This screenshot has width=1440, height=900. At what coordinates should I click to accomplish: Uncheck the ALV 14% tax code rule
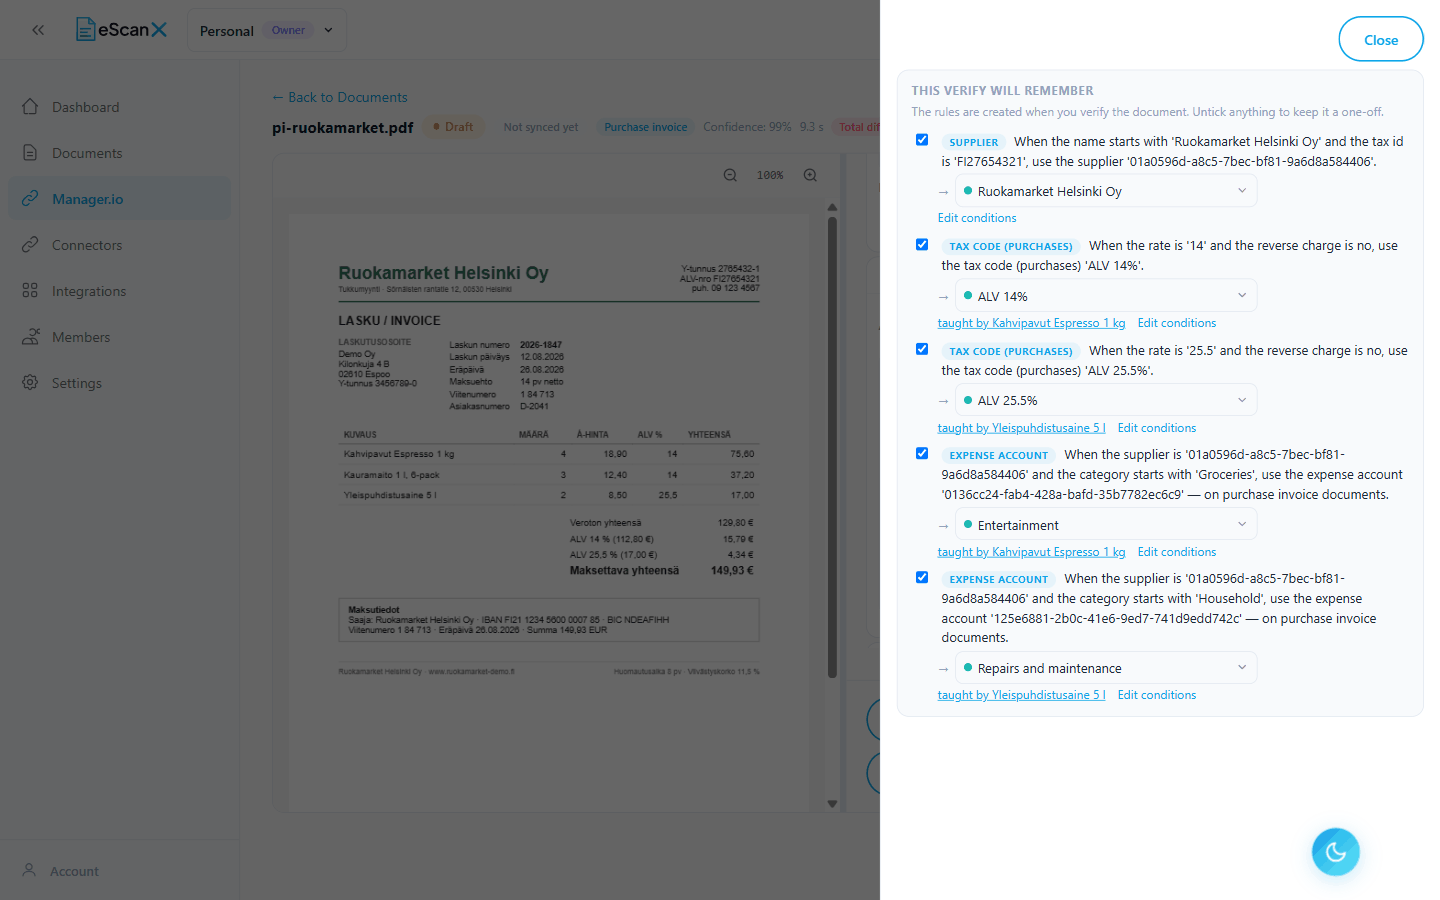922,245
